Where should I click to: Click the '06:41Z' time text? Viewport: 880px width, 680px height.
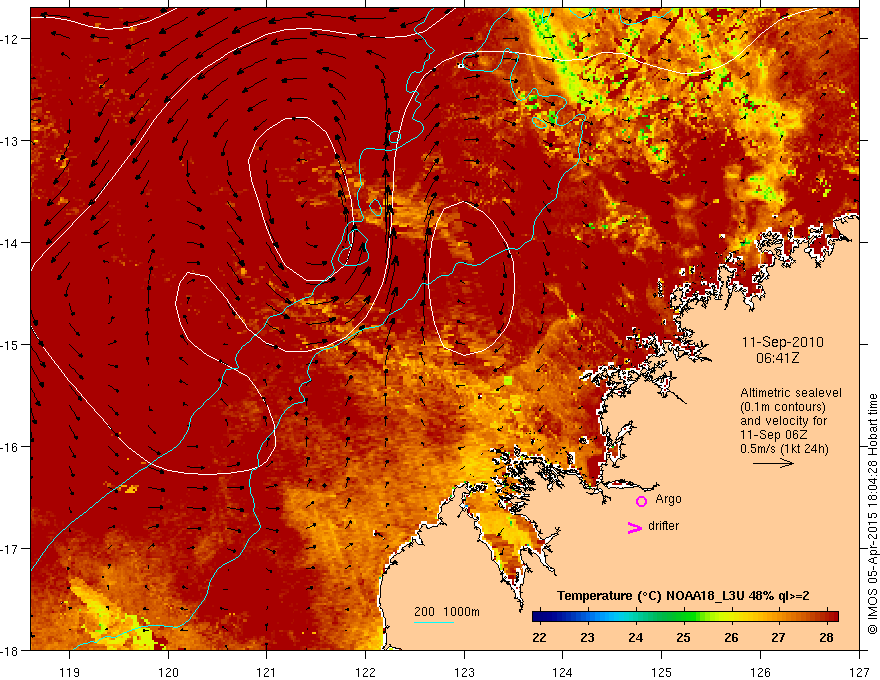pyautogui.click(x=777, y=358)
